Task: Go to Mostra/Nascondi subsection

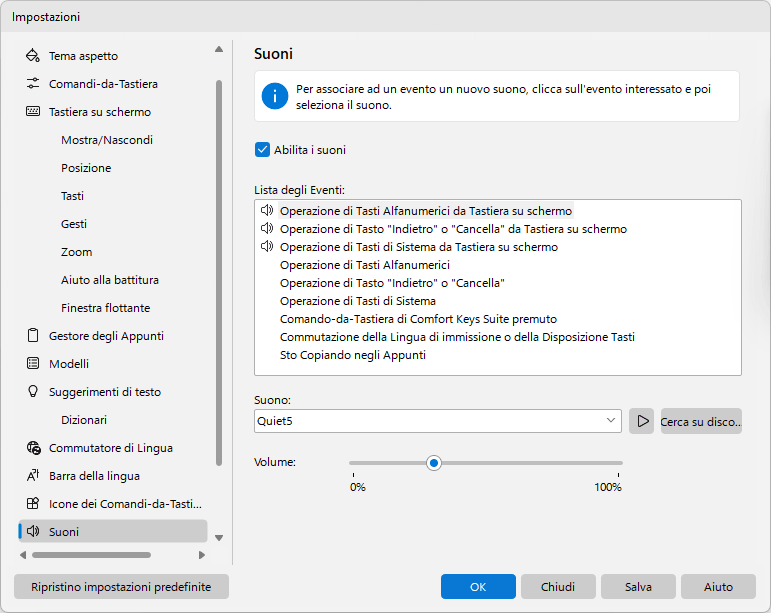Action: pyautogui.click(x=107, y=140)
